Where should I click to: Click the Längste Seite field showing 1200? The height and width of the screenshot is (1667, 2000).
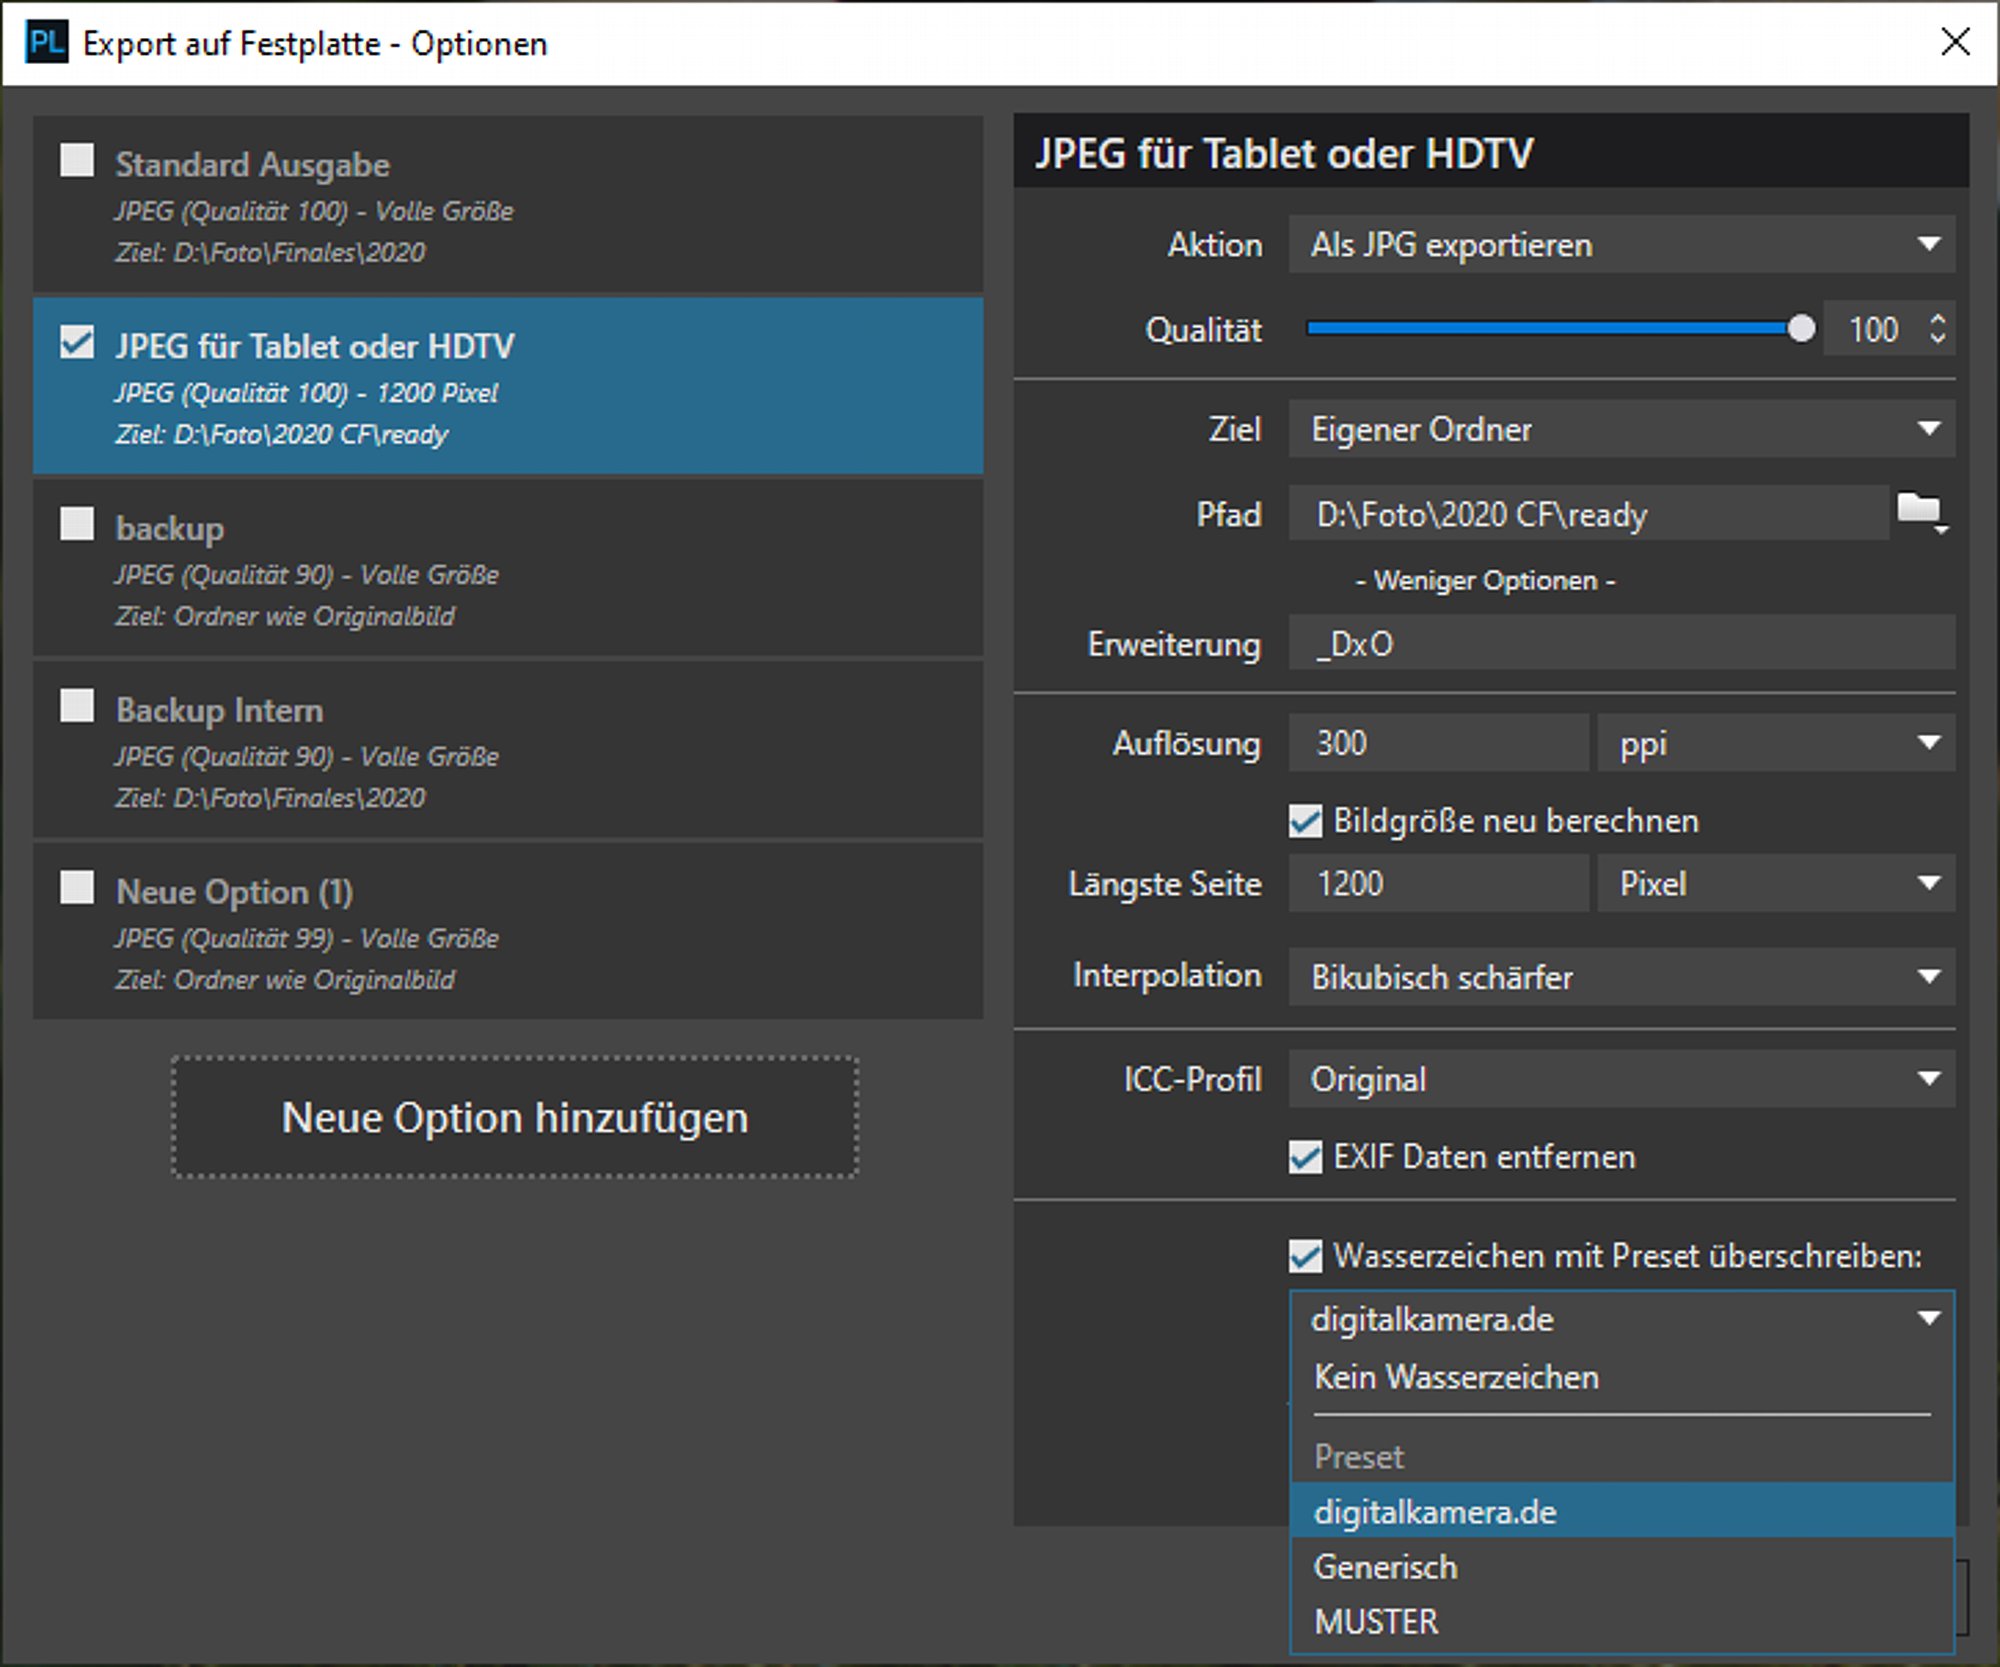[1438, 883]
